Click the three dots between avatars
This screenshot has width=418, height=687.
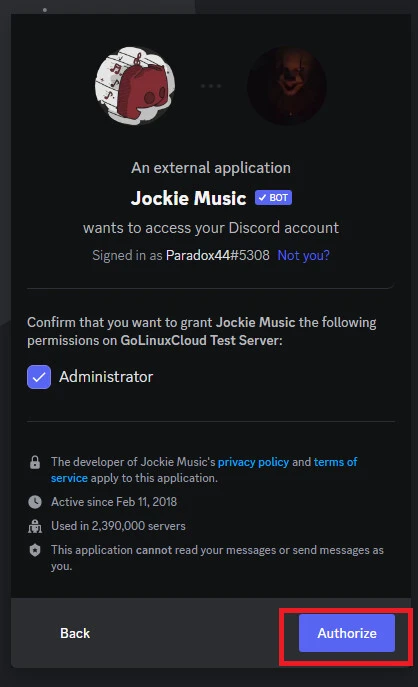pos(211,86)
